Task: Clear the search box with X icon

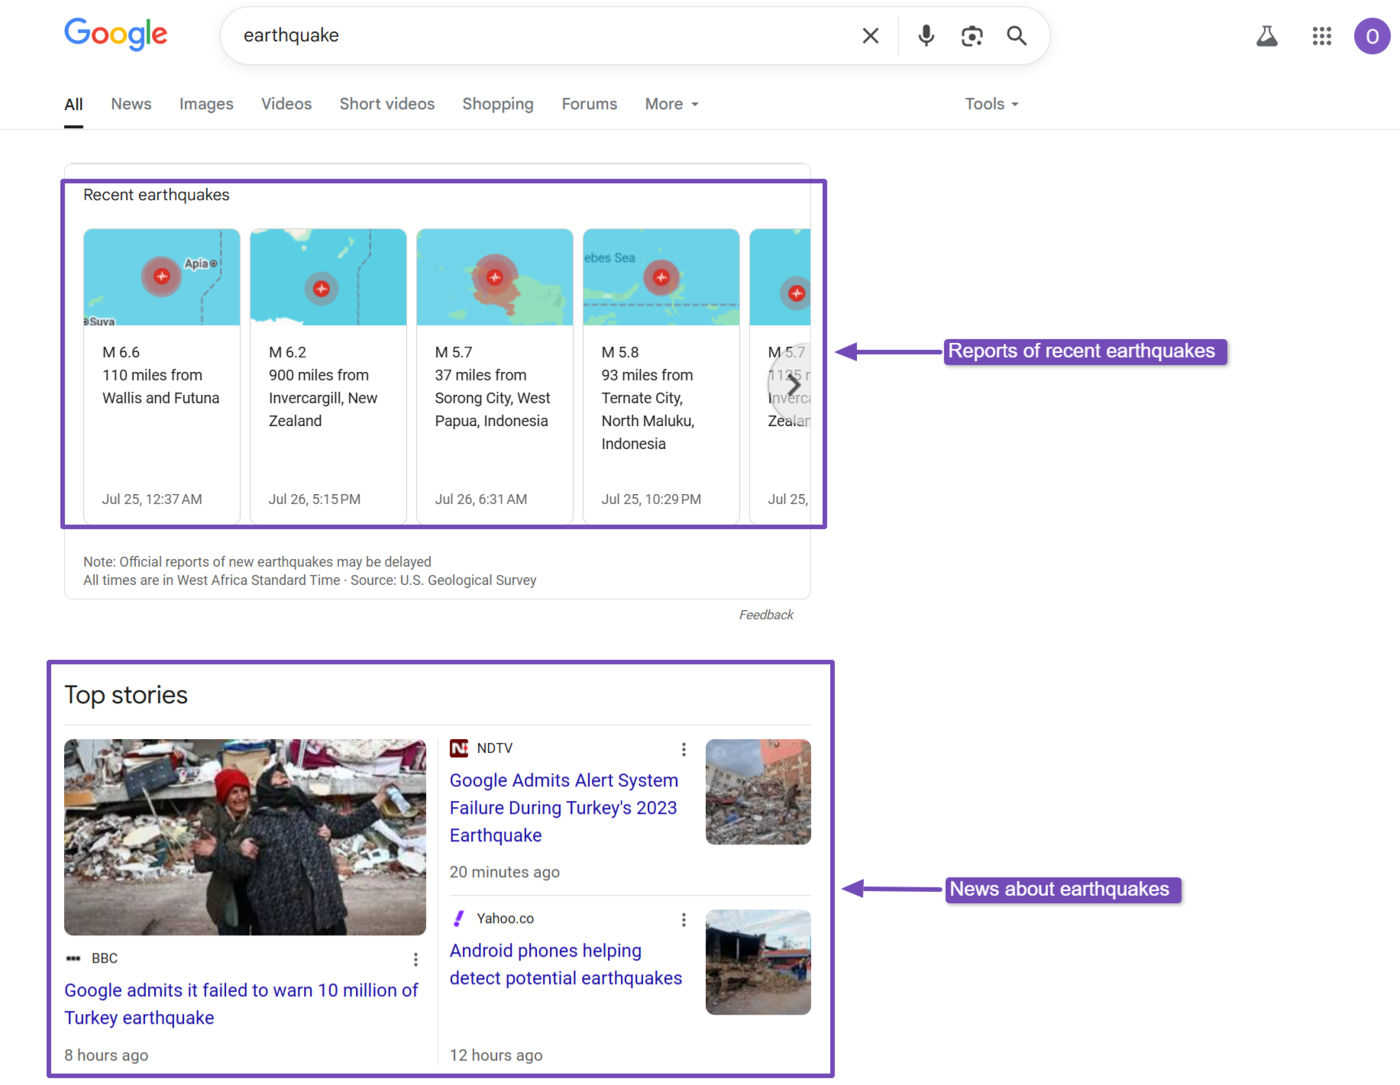Action: 871,36
